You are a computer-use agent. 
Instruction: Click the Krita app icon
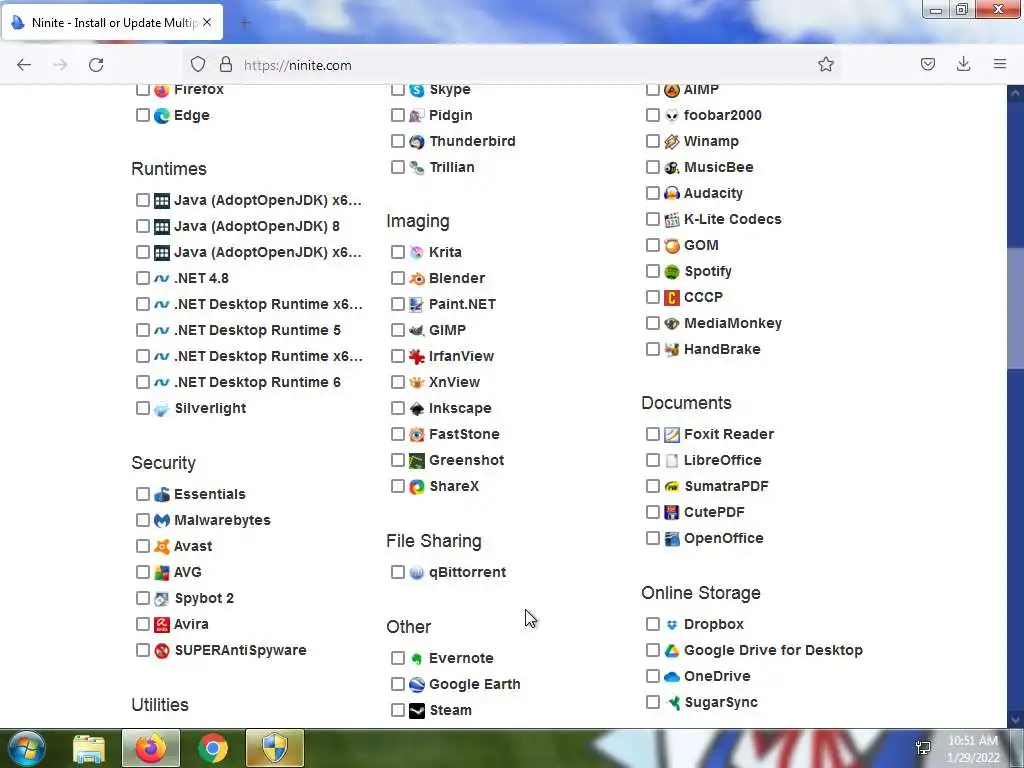point(417,252)
